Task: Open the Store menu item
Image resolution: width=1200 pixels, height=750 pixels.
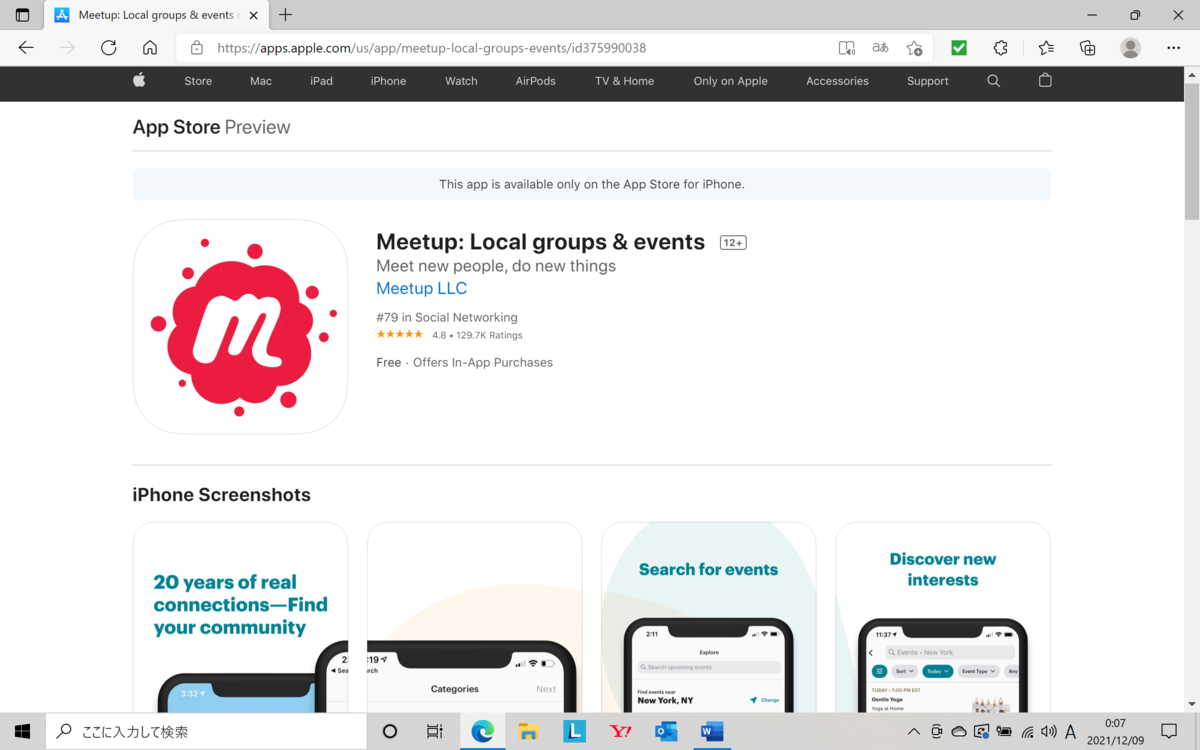Action: (198, 81)
